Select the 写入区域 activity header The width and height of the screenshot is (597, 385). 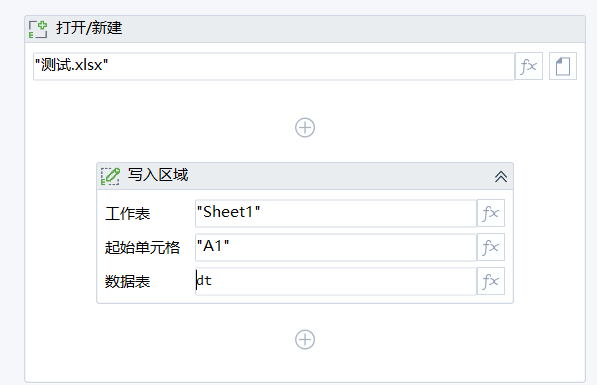tap(305, 176)
